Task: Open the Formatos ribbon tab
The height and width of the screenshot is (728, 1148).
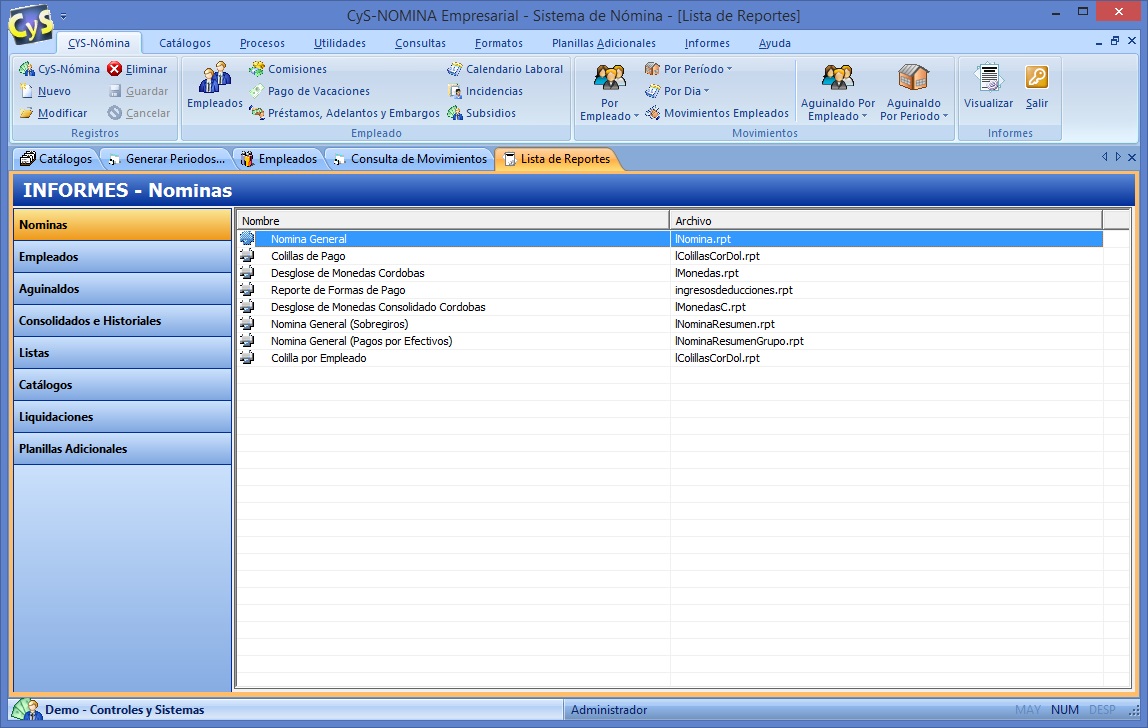Action: [499, 43]
